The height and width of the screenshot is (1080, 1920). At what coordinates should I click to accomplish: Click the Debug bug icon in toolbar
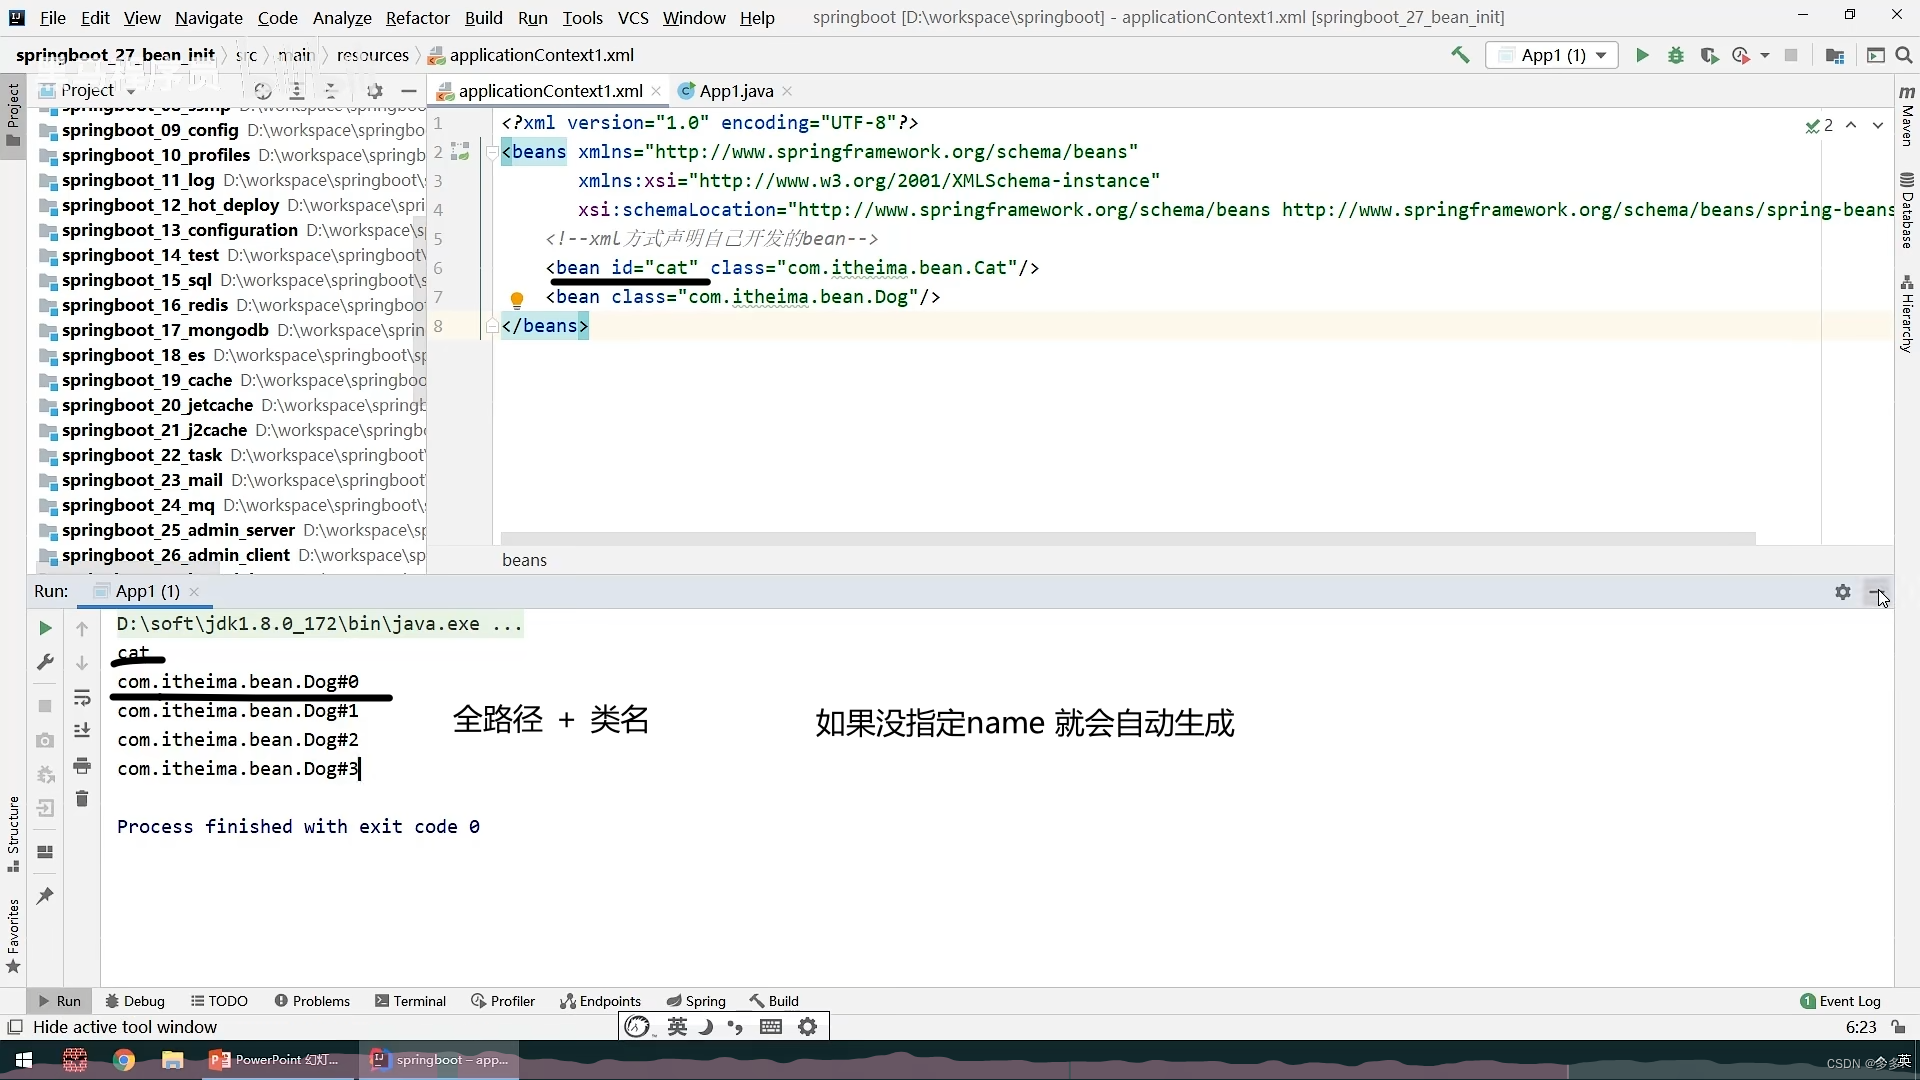[1676, 56]
